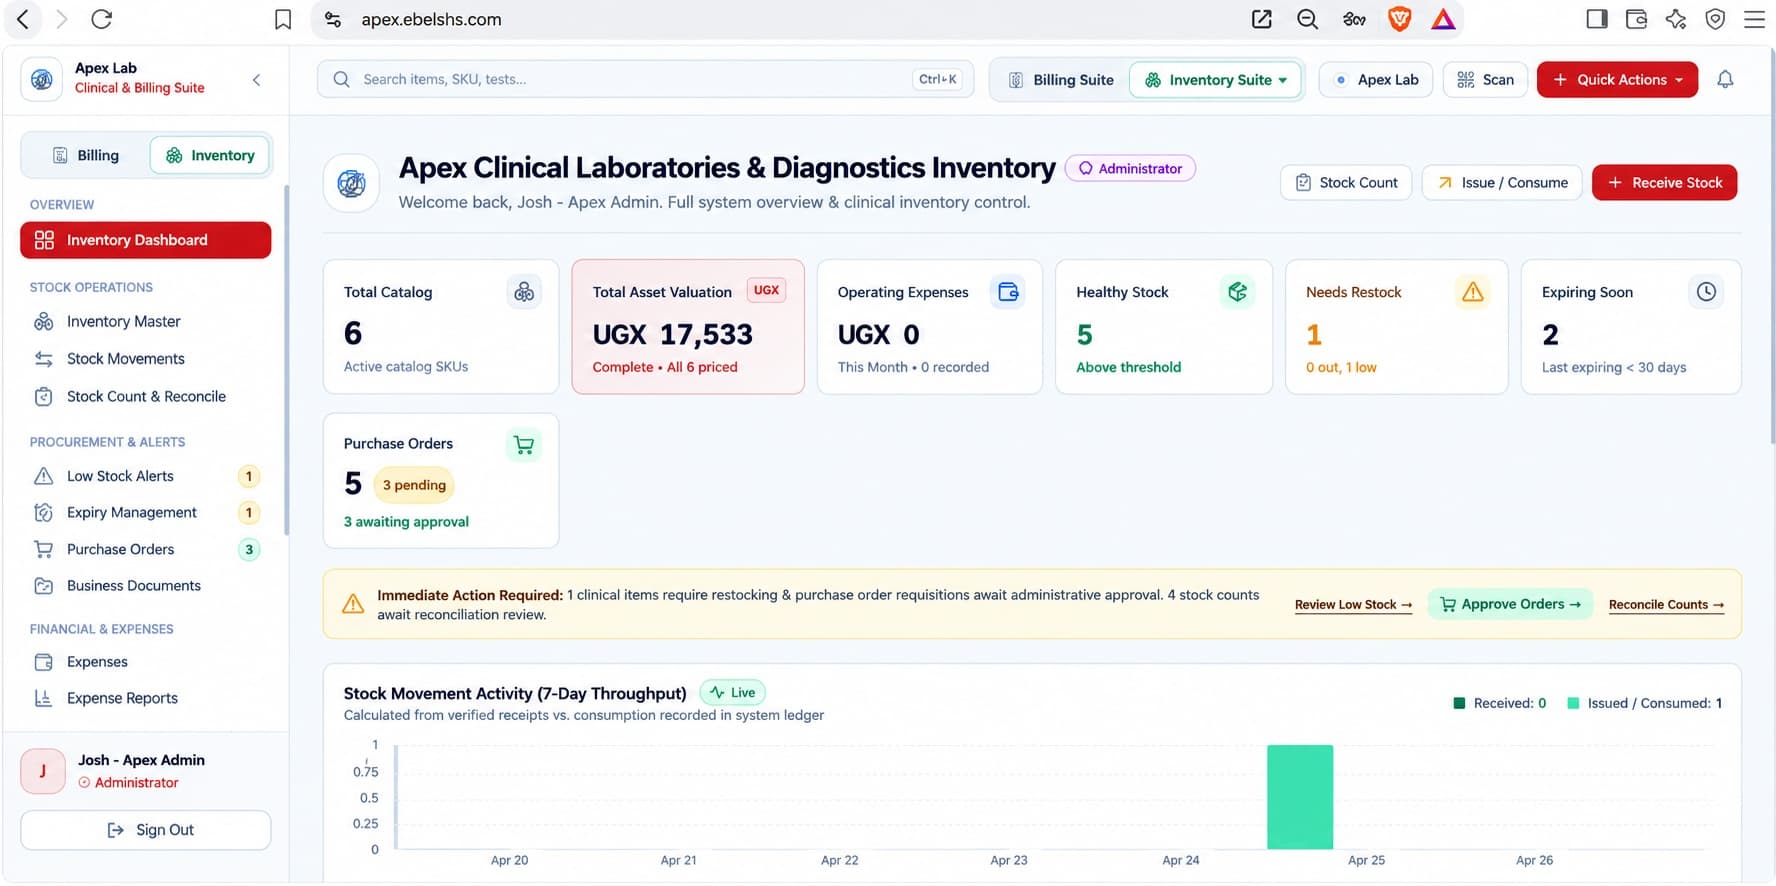
Task: Focus the Search items, SKU, tests field
Action: tap(645, 80)
